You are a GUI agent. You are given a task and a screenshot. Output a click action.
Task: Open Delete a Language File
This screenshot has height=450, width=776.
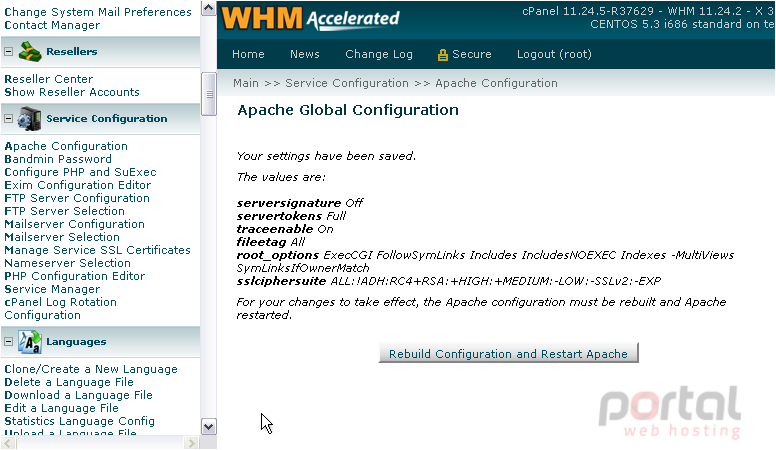[x=69, y=382]
